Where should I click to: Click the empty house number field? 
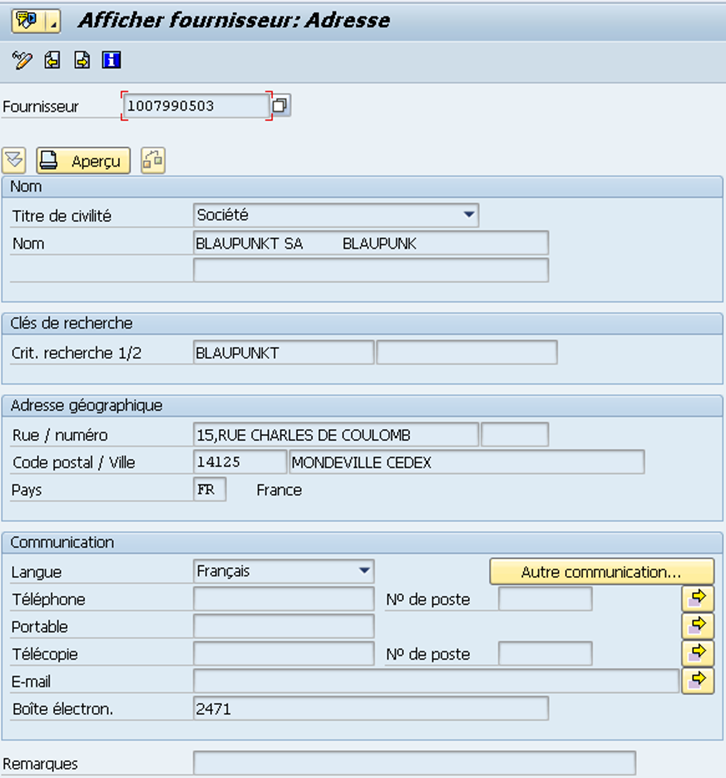pyautogui.click(x=515, y=435)
